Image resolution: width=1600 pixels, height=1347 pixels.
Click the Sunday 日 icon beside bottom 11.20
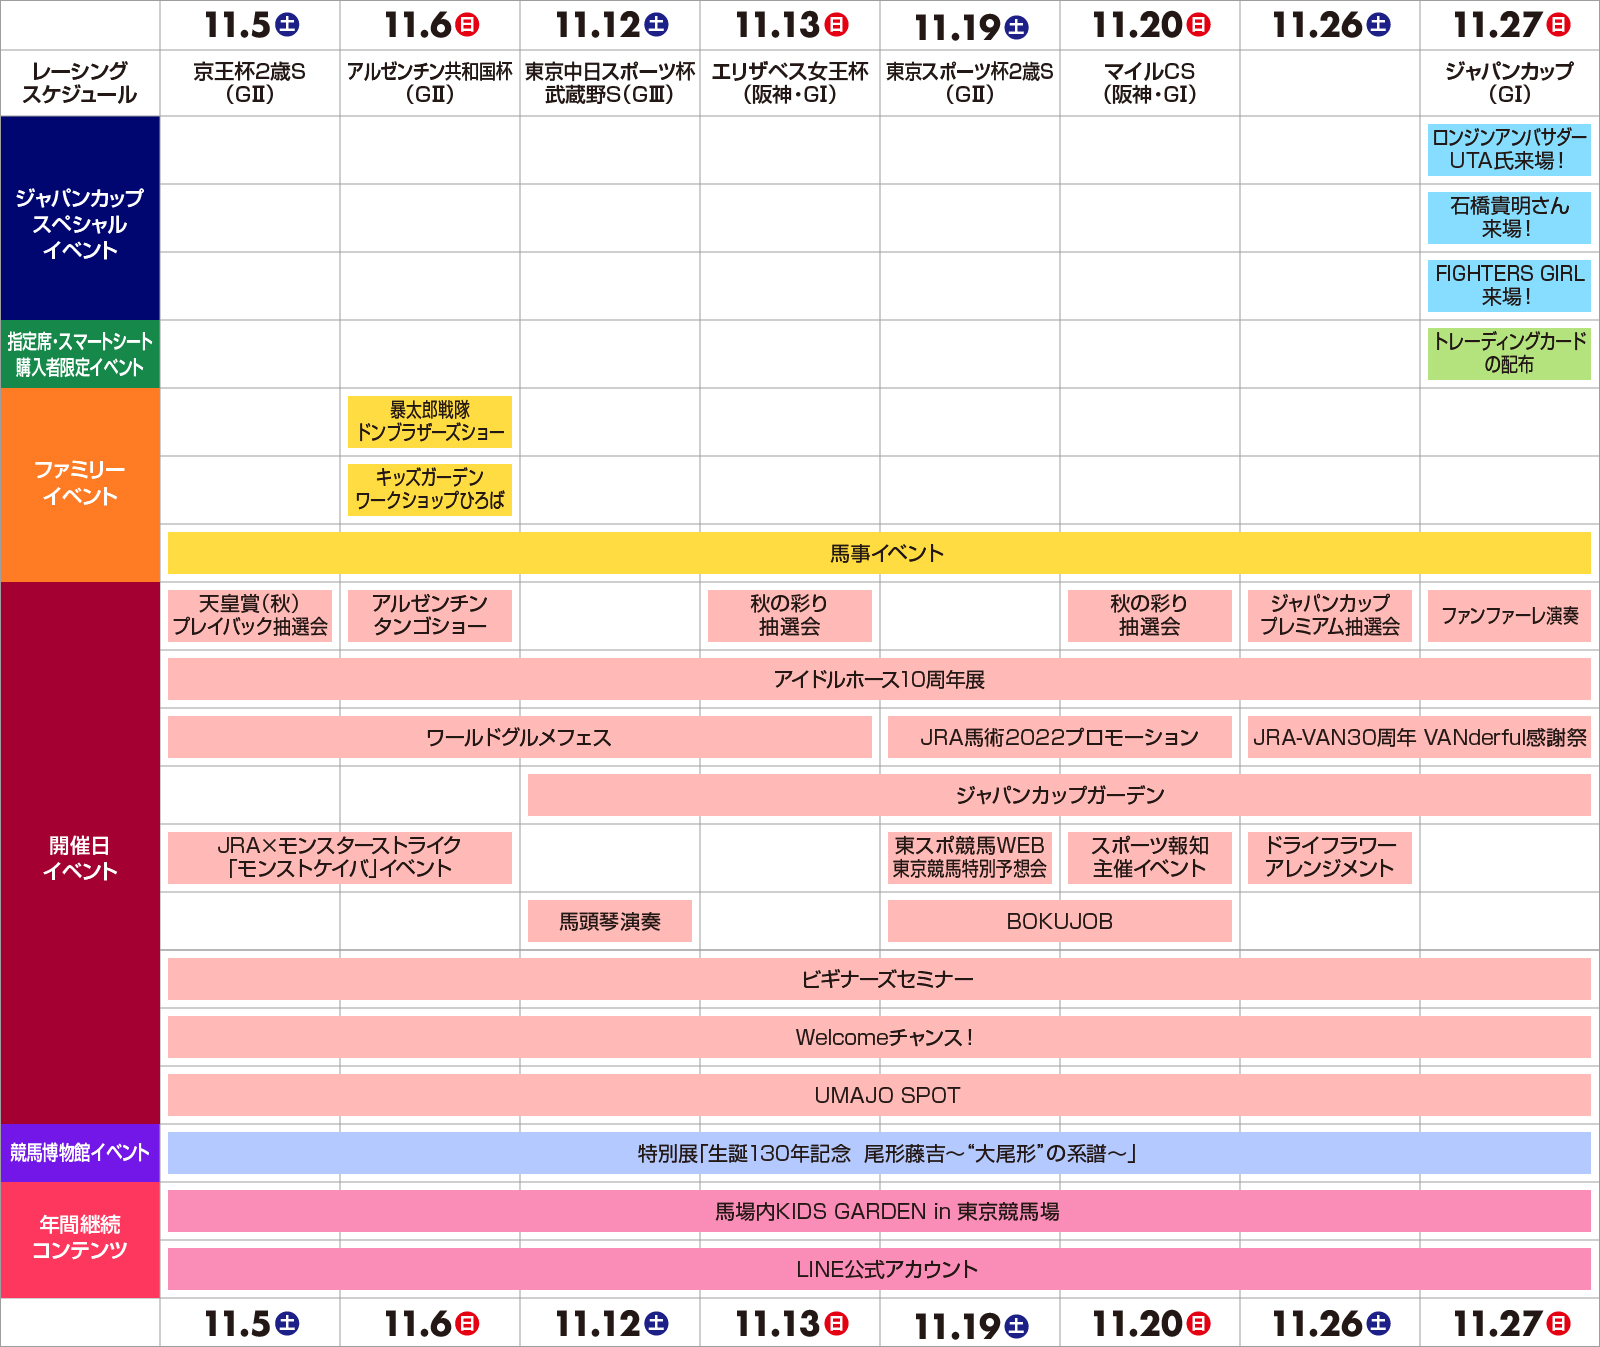click(1198, 1324)
